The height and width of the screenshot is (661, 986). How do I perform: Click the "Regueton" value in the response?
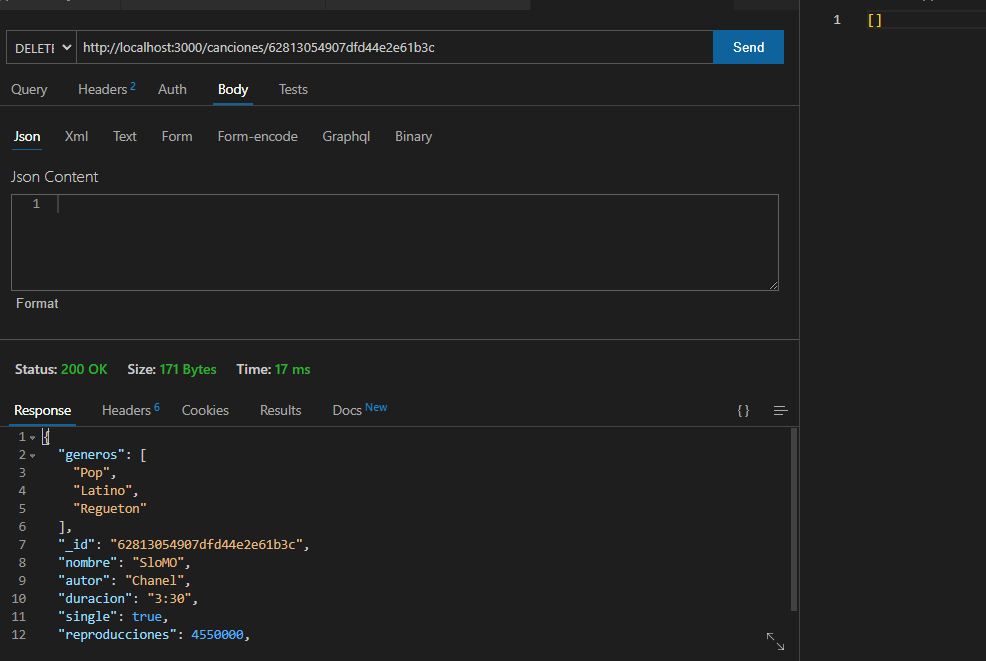click(x=109, y=508)
